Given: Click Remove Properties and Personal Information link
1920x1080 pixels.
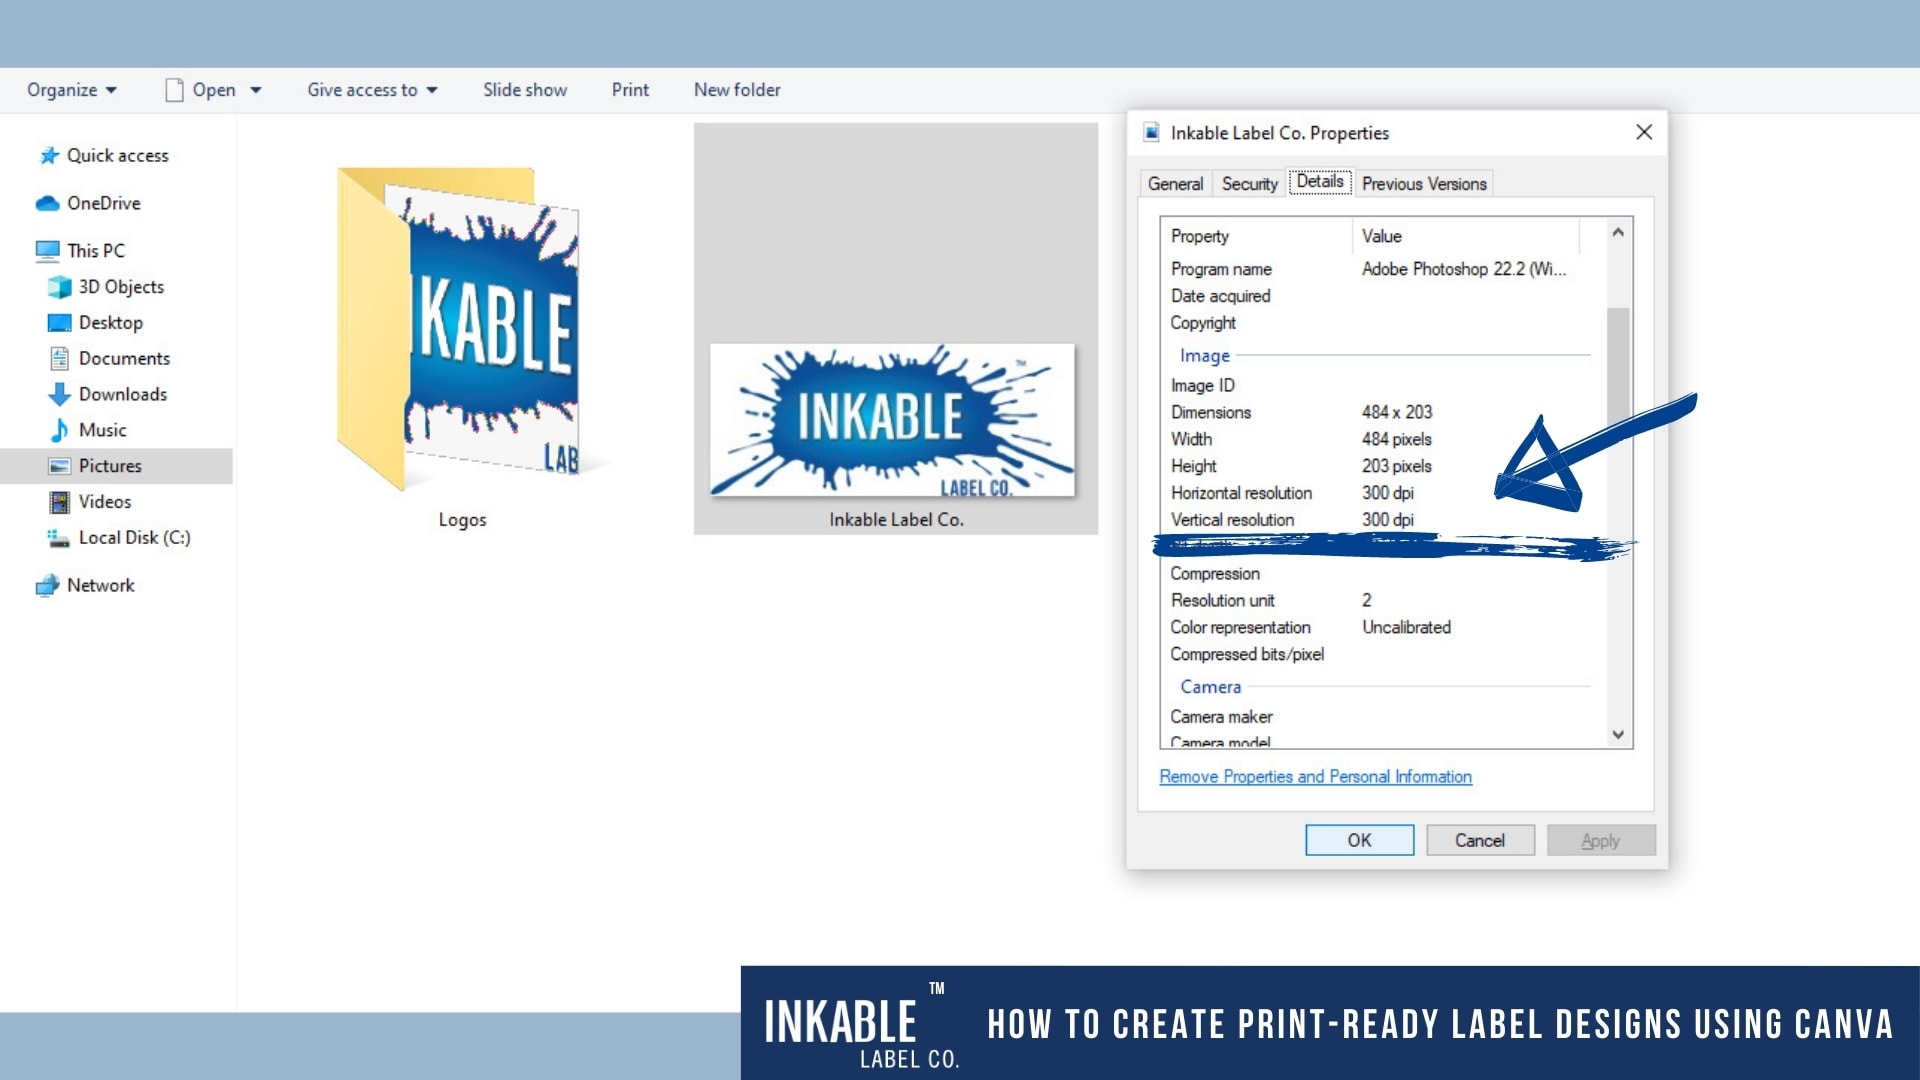Looking at the screenshot, I should tap(1314, 777).
